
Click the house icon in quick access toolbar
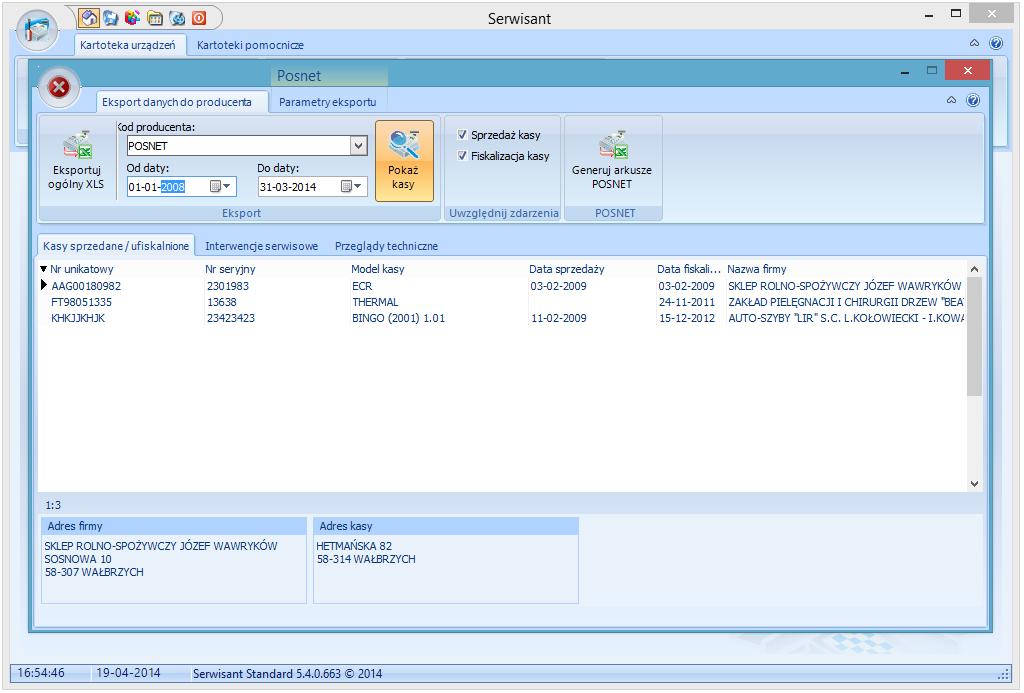tap(89, 18)
